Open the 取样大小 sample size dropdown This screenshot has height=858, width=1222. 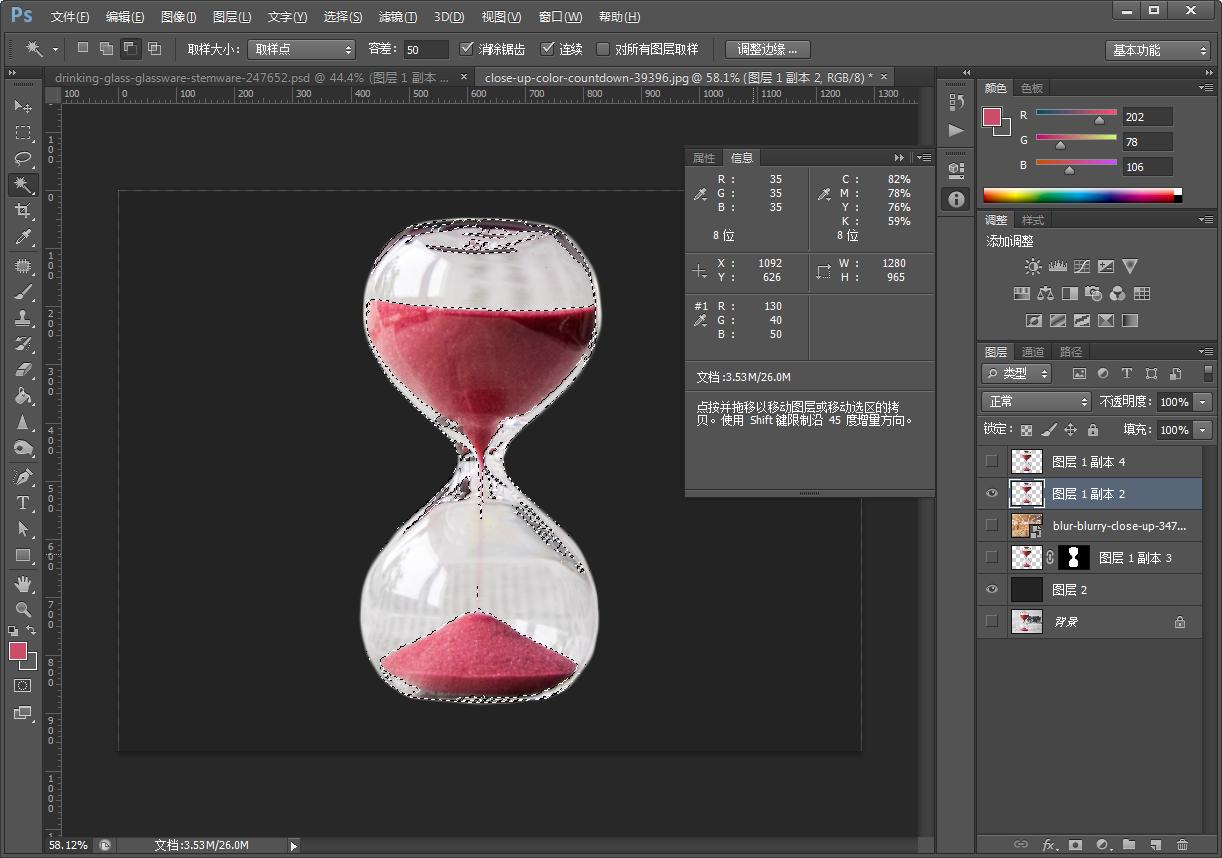click(301, 49)
